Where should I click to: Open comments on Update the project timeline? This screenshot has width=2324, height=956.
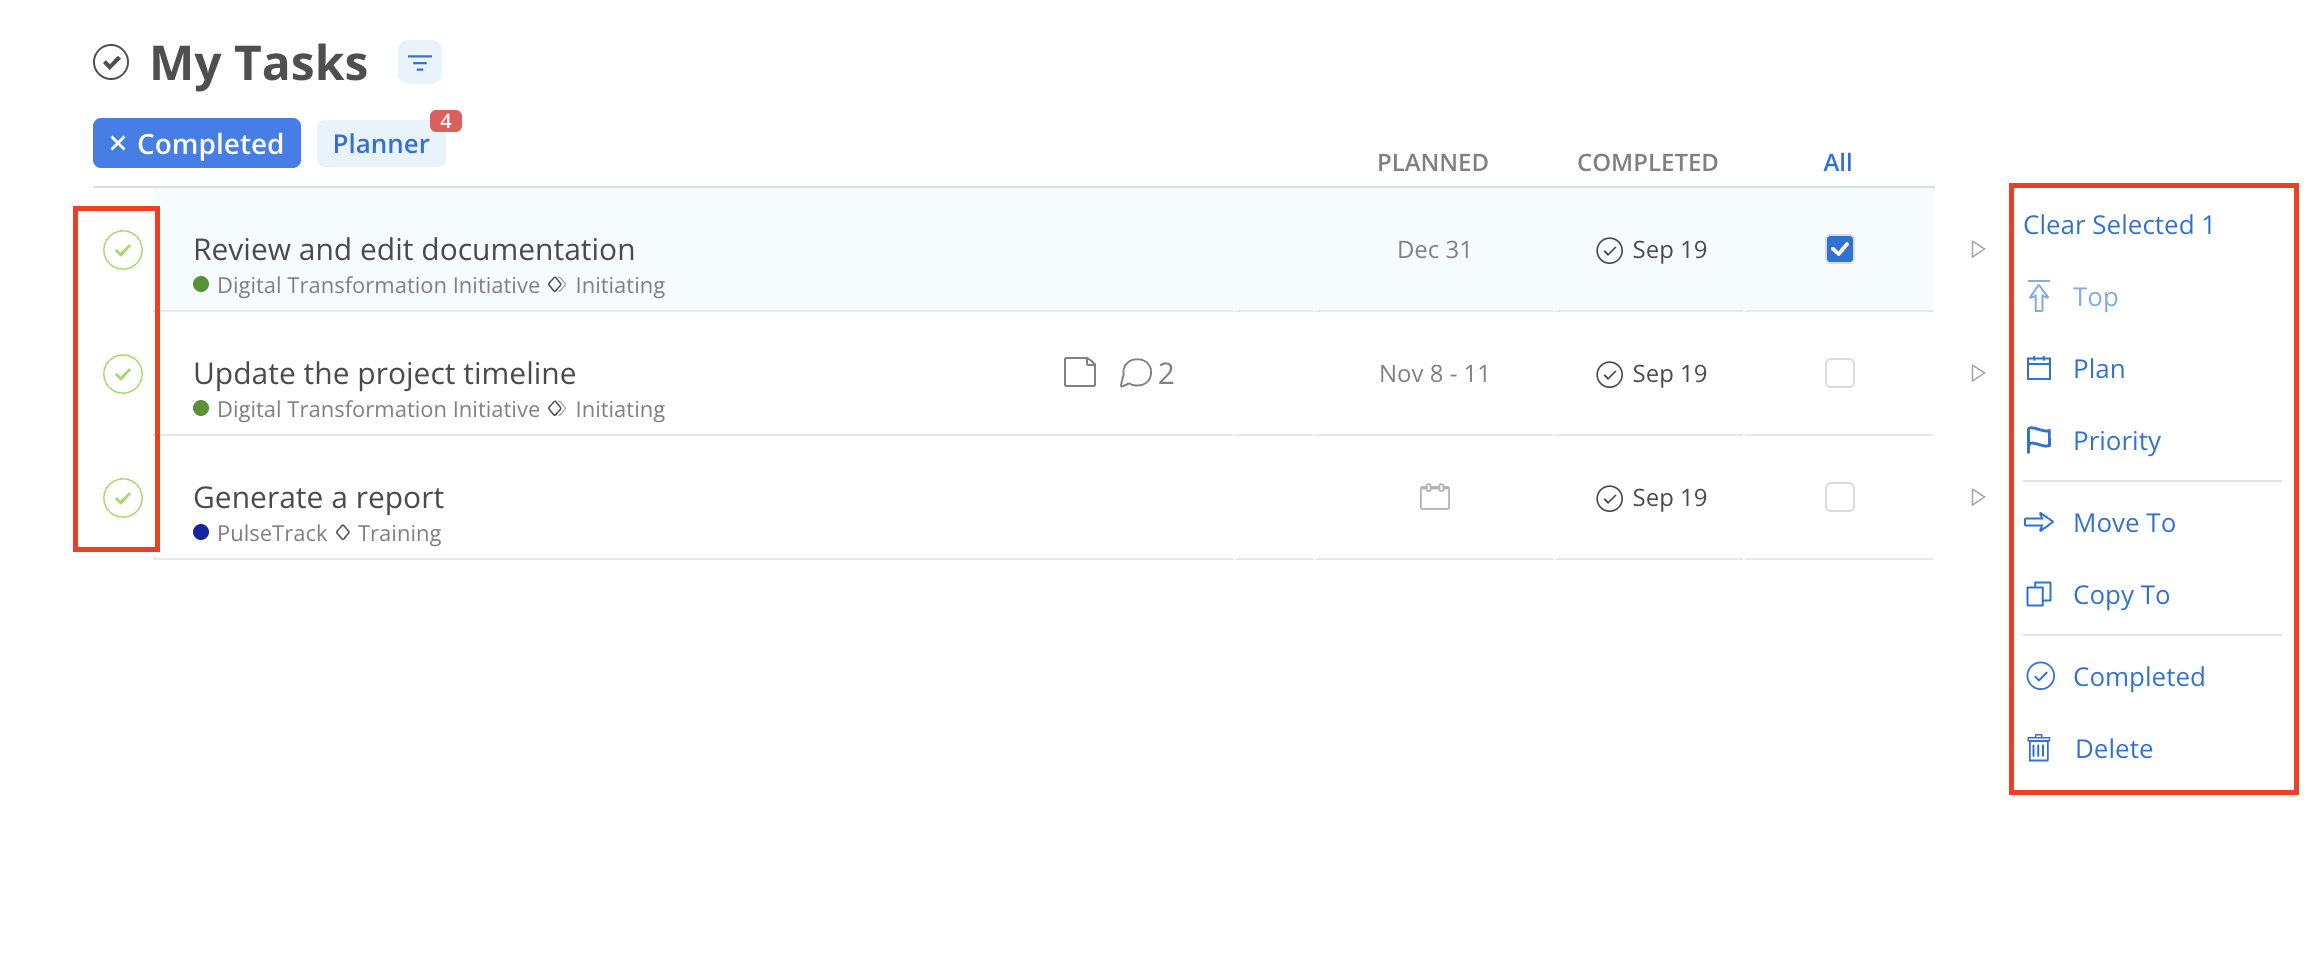coord(1145,373)
